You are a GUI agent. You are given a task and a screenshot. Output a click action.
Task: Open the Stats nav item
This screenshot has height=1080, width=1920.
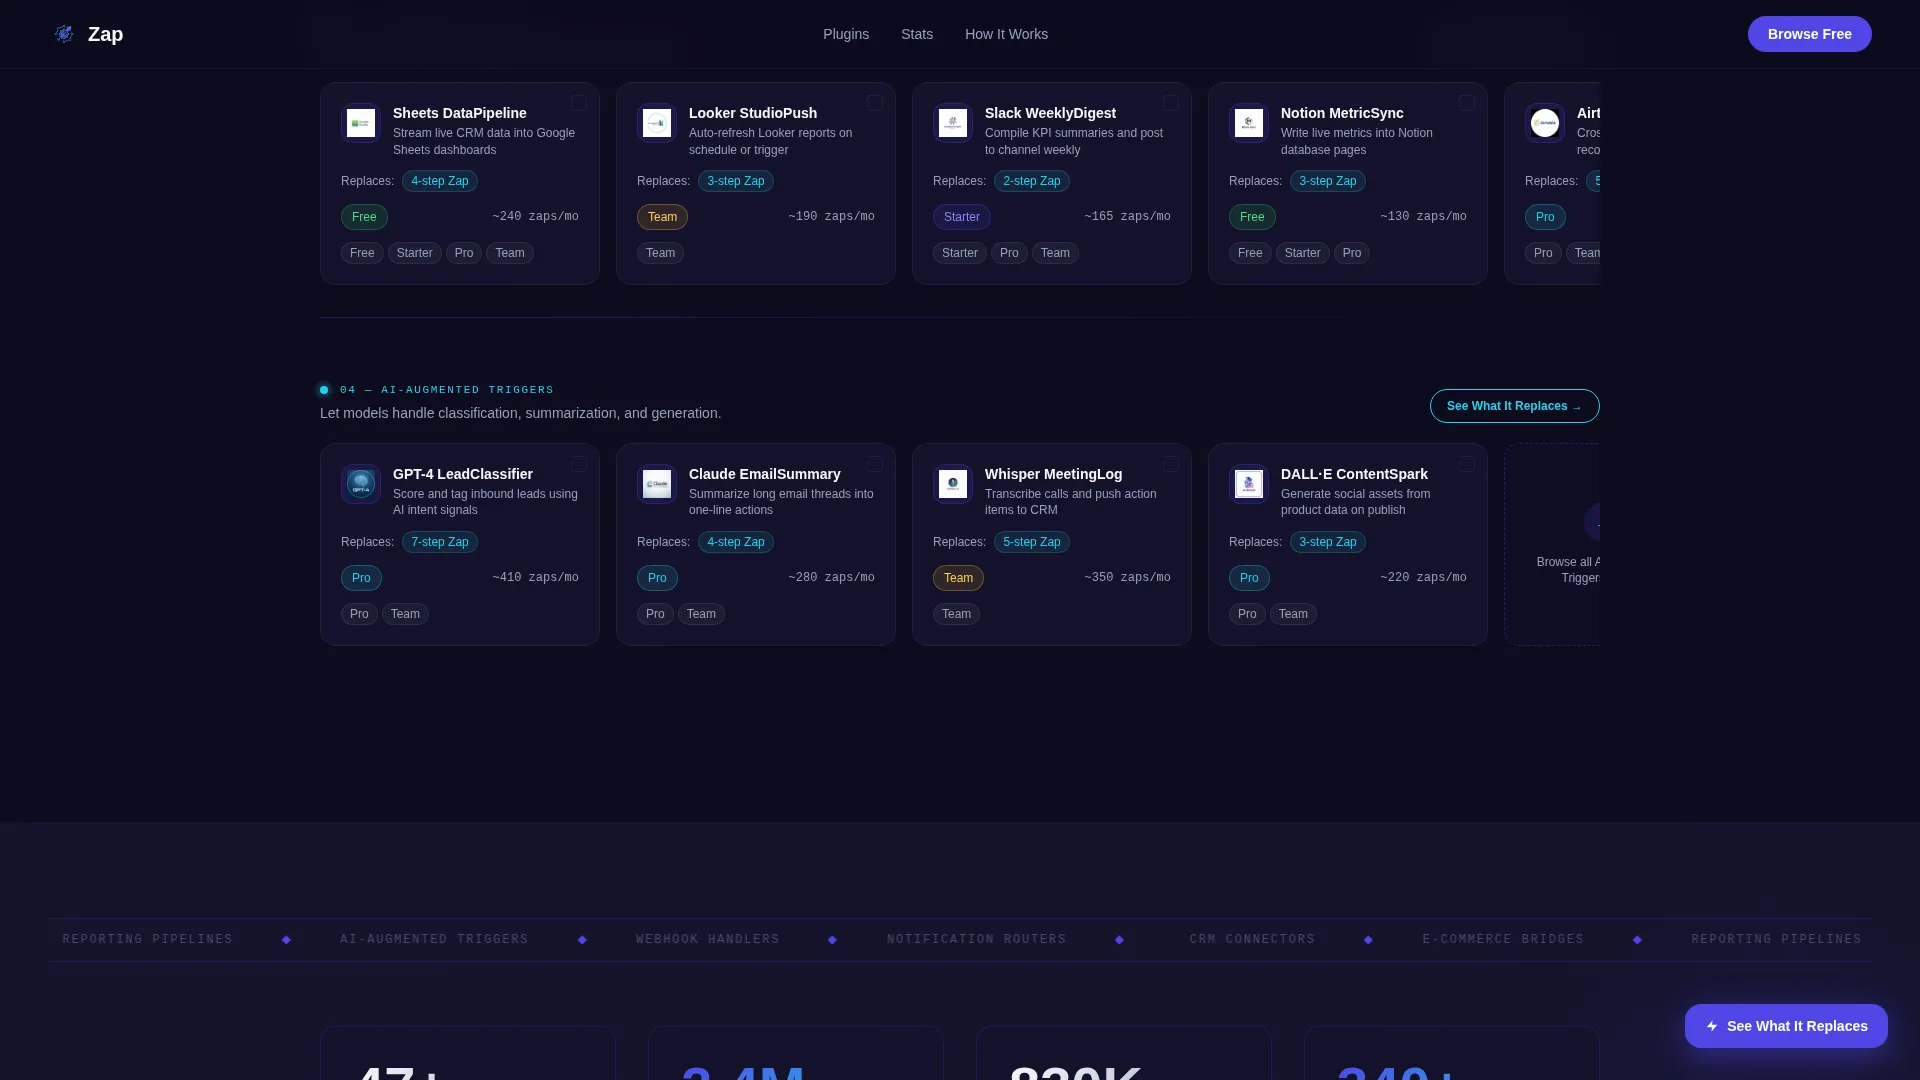tap(917, 34)
